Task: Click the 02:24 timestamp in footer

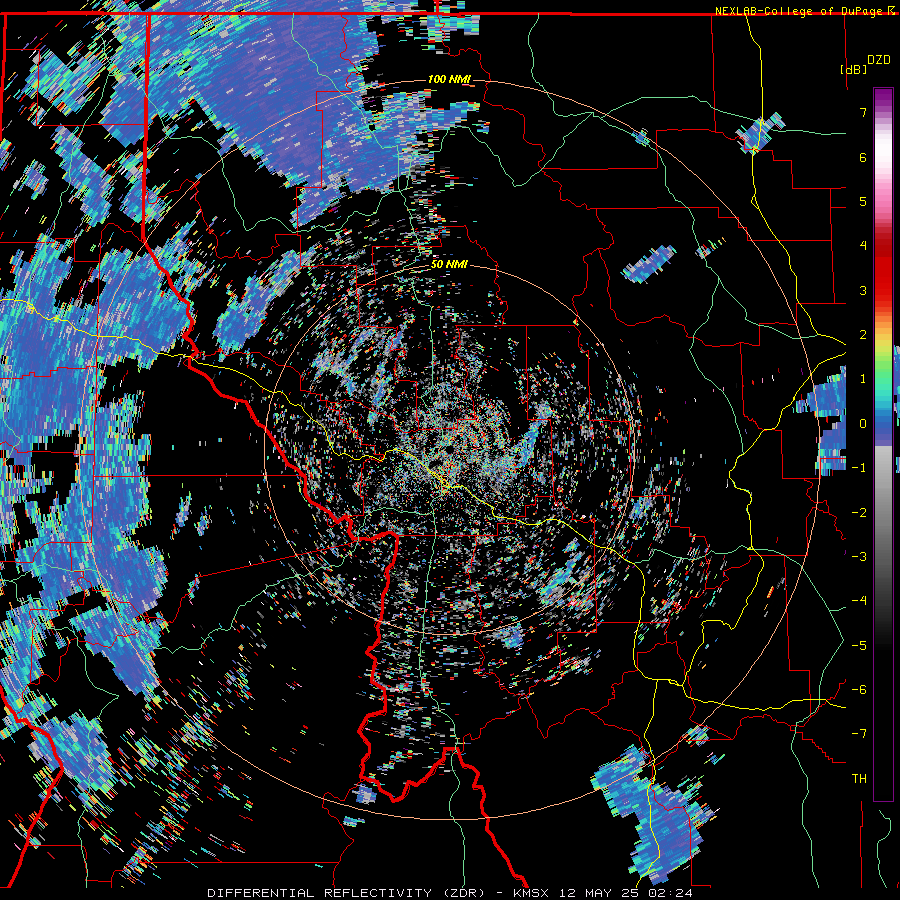Action: (x=670, y=893)
